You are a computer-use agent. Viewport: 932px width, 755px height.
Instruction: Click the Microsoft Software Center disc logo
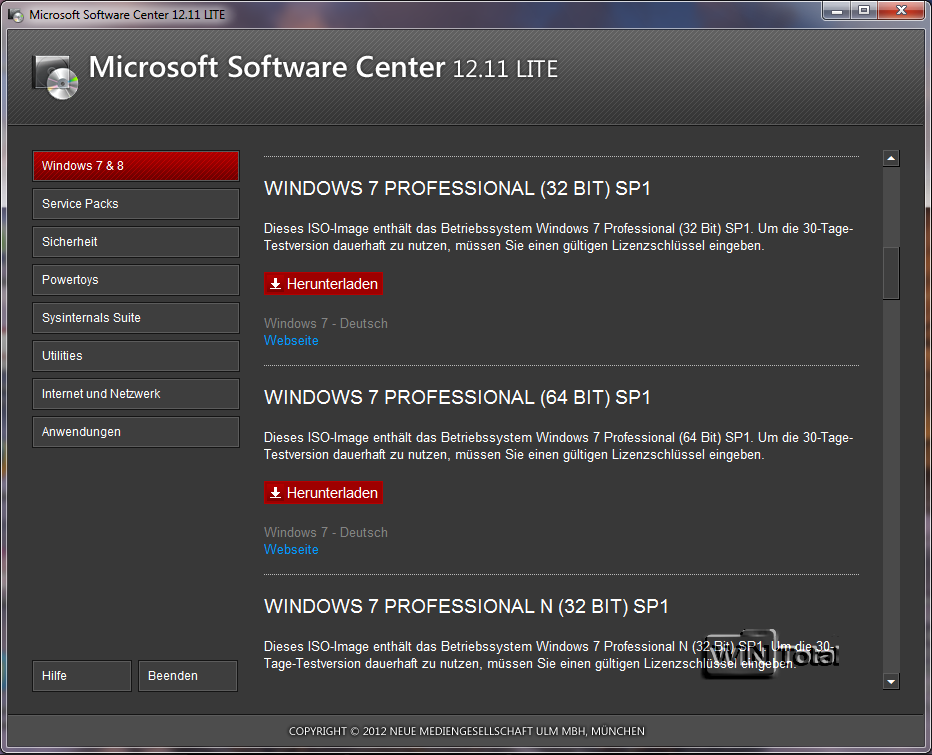tap(56, 77)
